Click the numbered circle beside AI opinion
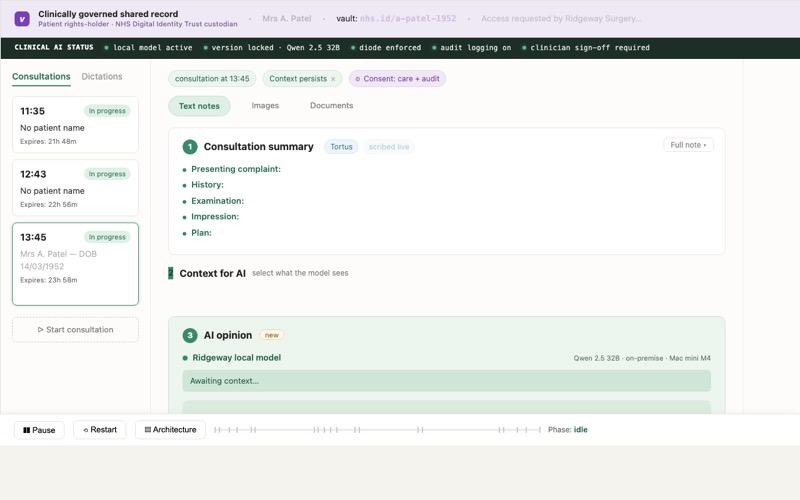This screenshot has height=500, width=800. (190, 335)
